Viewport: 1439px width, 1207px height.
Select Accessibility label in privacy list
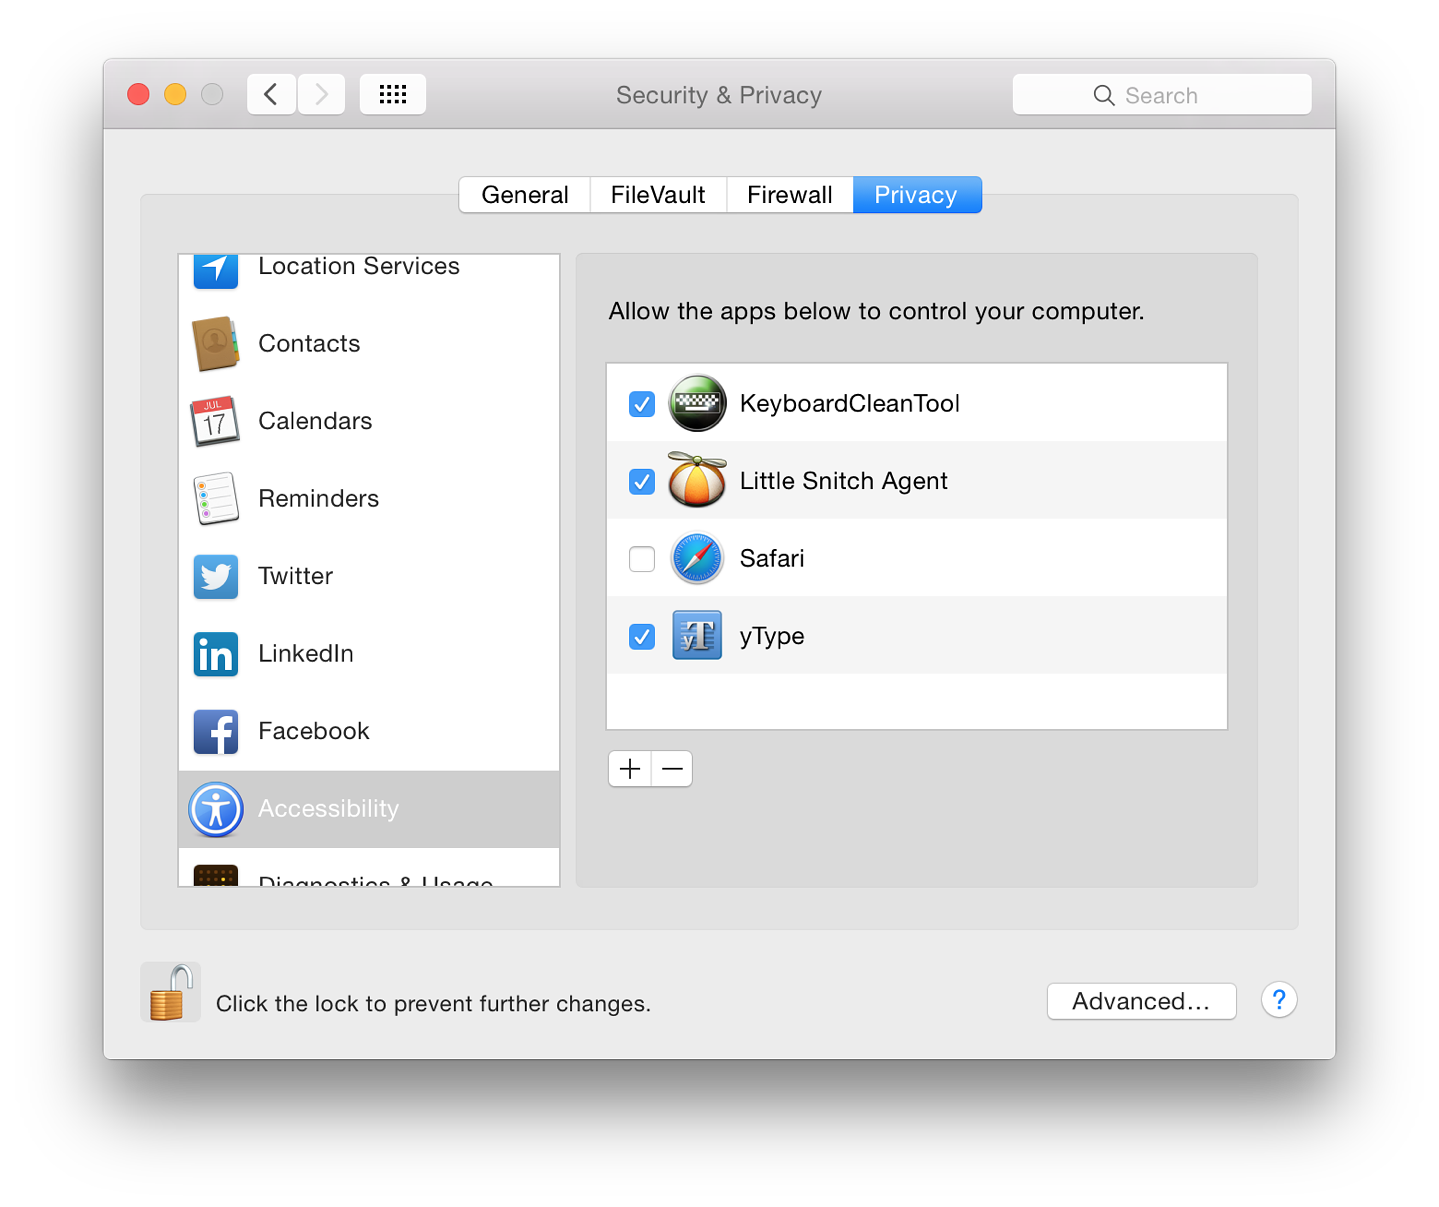[329, 808]
